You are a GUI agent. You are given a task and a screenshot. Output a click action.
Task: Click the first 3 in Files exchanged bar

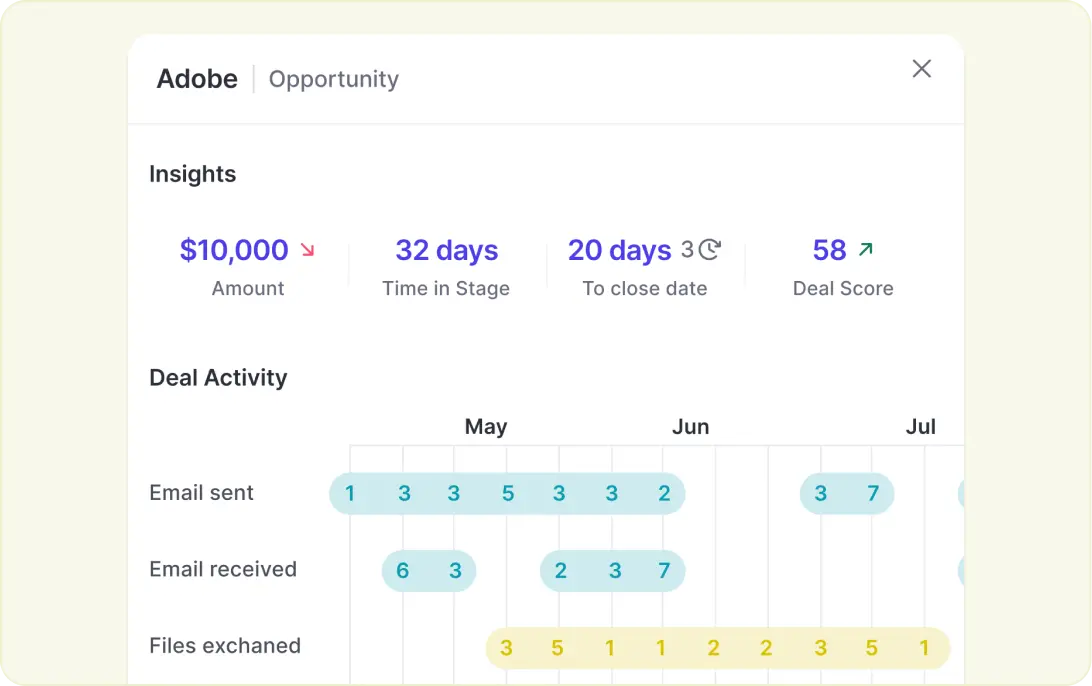point(507,648)
